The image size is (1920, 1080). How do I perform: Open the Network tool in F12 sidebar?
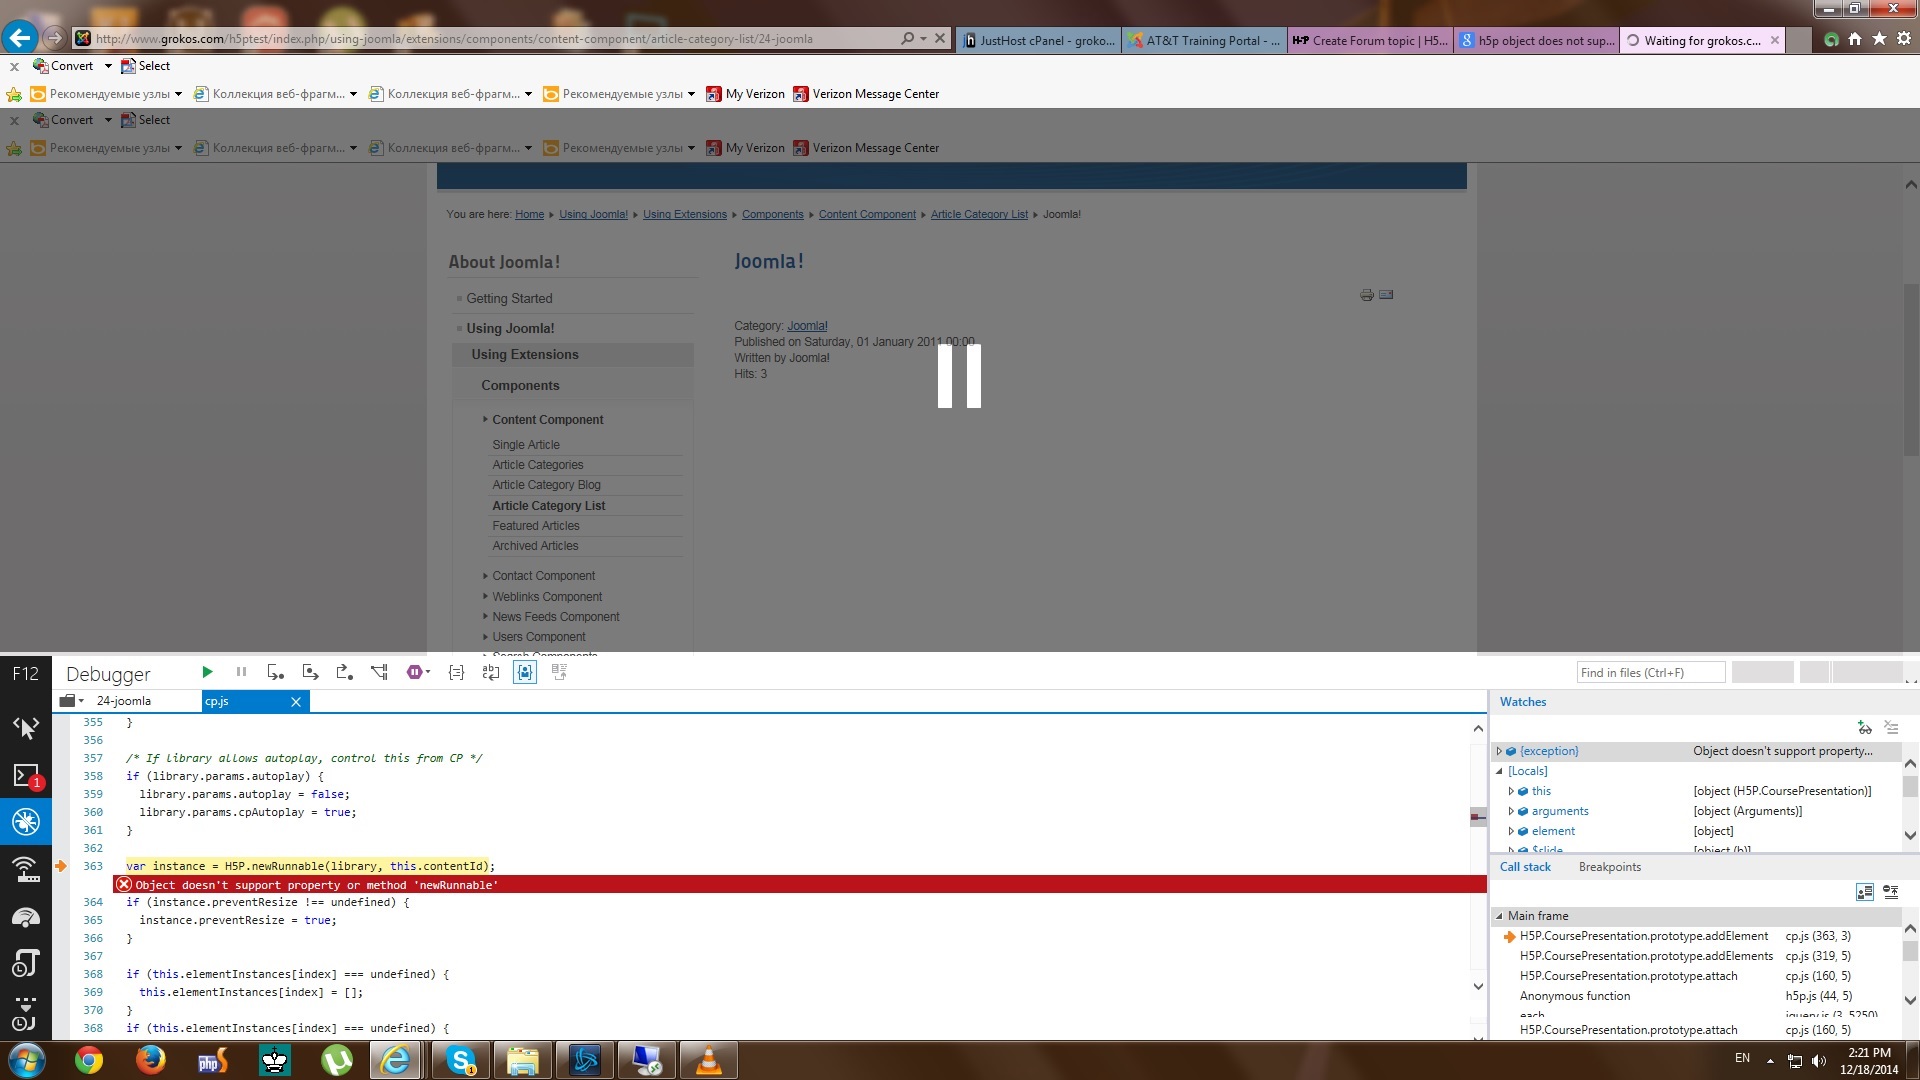click(26, 869)
